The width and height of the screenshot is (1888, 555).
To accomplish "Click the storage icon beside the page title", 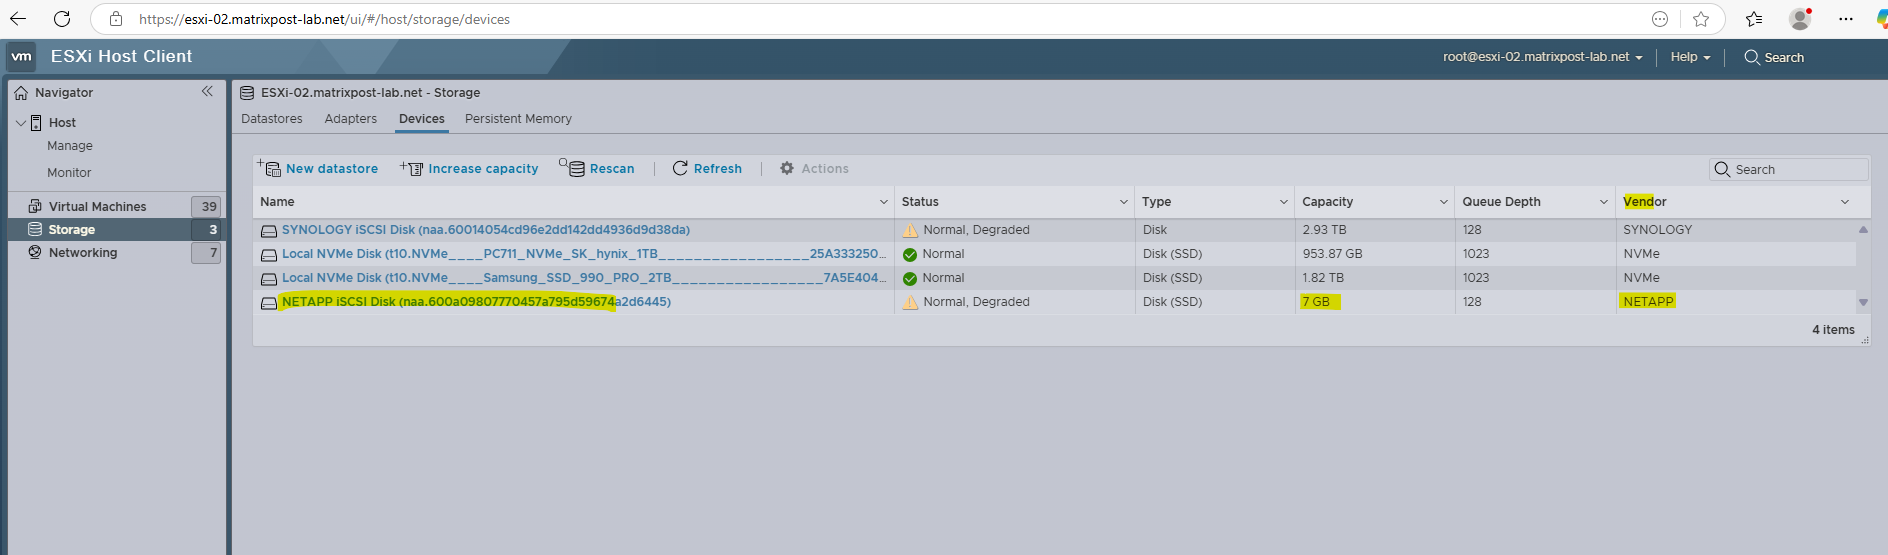I will (x=247, y=93).
